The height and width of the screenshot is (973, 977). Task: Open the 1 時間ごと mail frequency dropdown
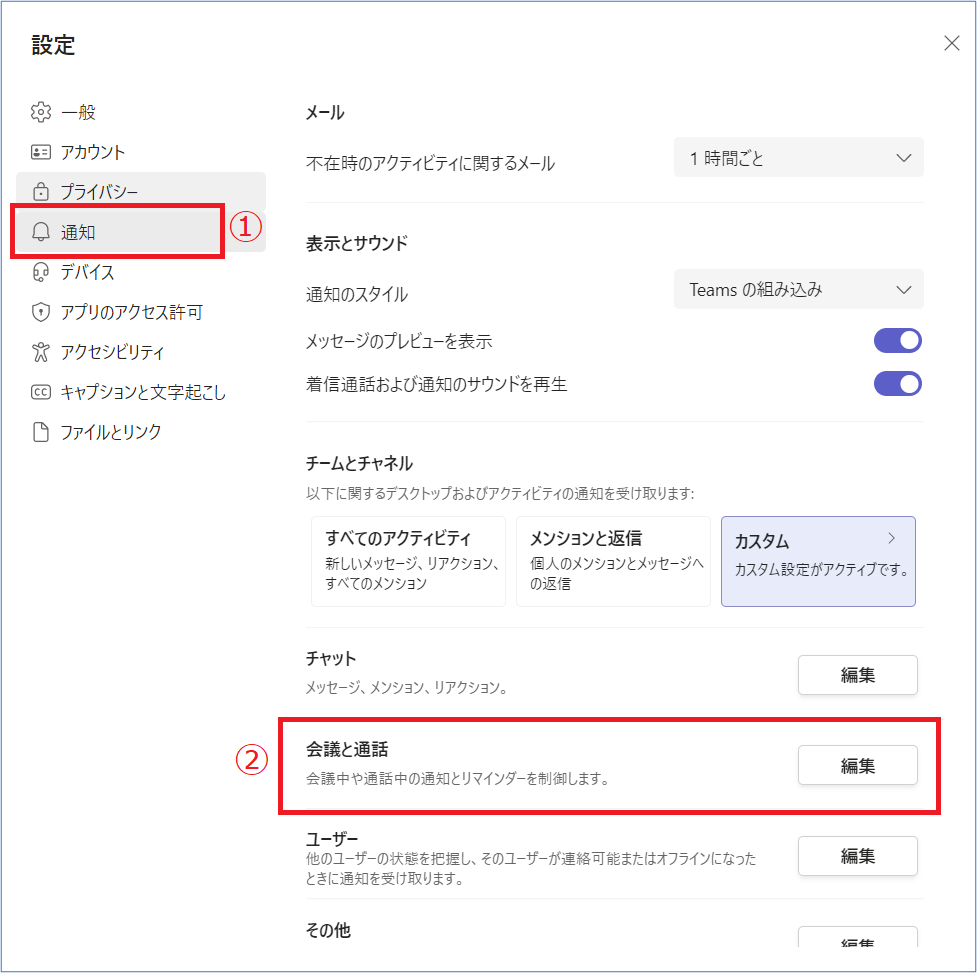[798, 158]
